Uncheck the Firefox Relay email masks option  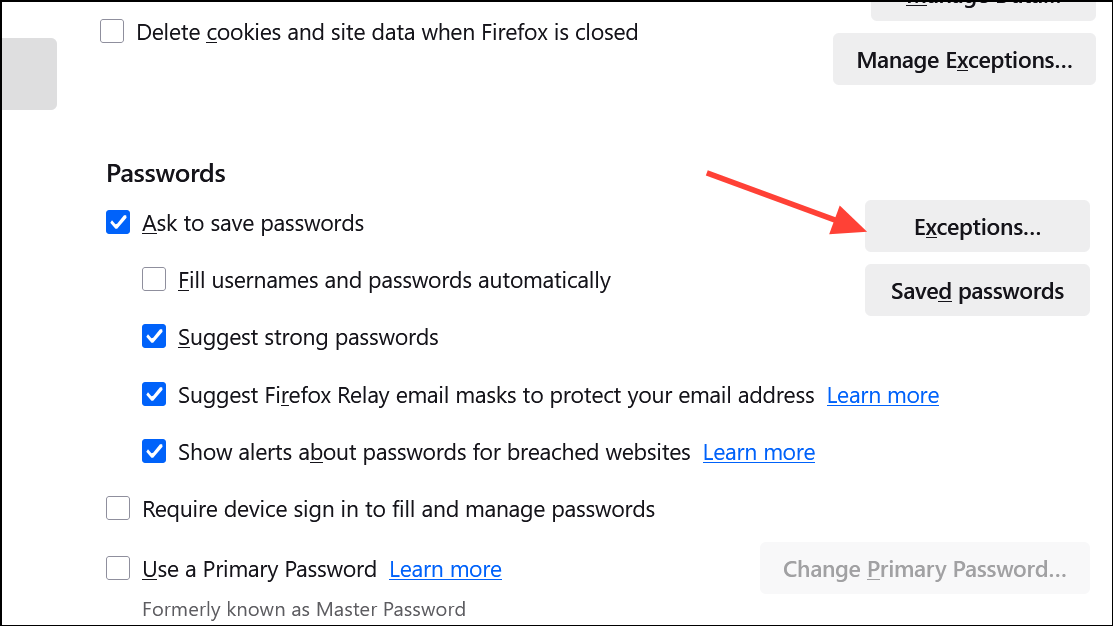point(153,394)
